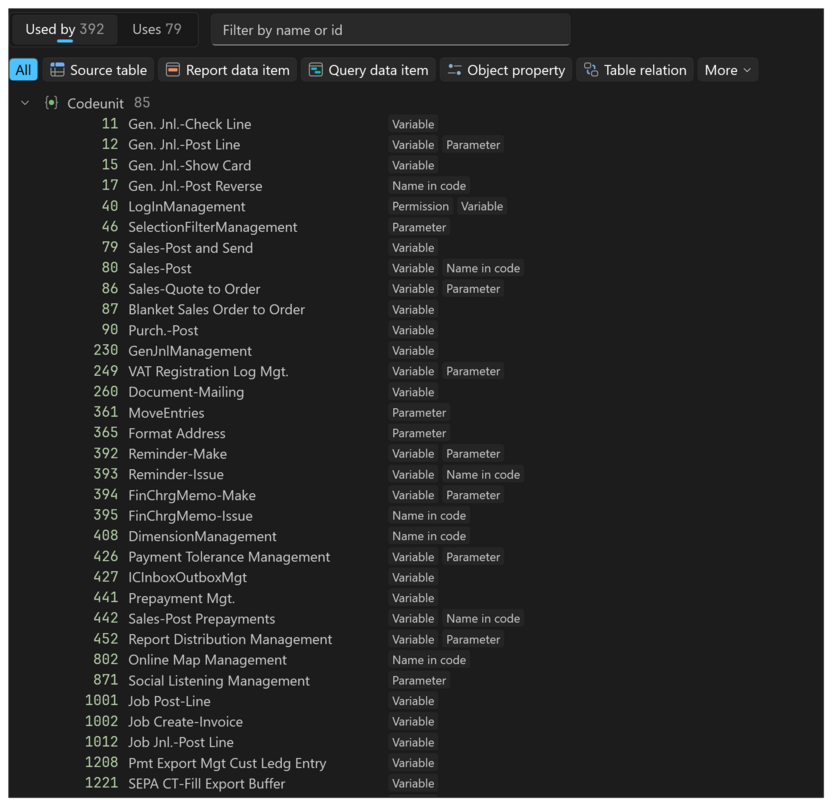Open FinChrgMemo-Make codeunit
This screenshot has width=832, height=802.
click(192, 496)
